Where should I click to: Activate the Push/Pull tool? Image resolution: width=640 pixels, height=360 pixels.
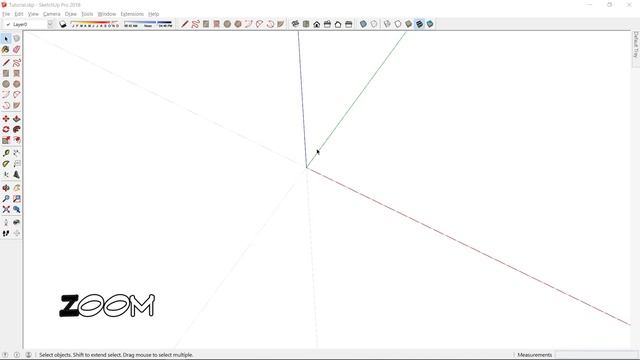(16, 119)
